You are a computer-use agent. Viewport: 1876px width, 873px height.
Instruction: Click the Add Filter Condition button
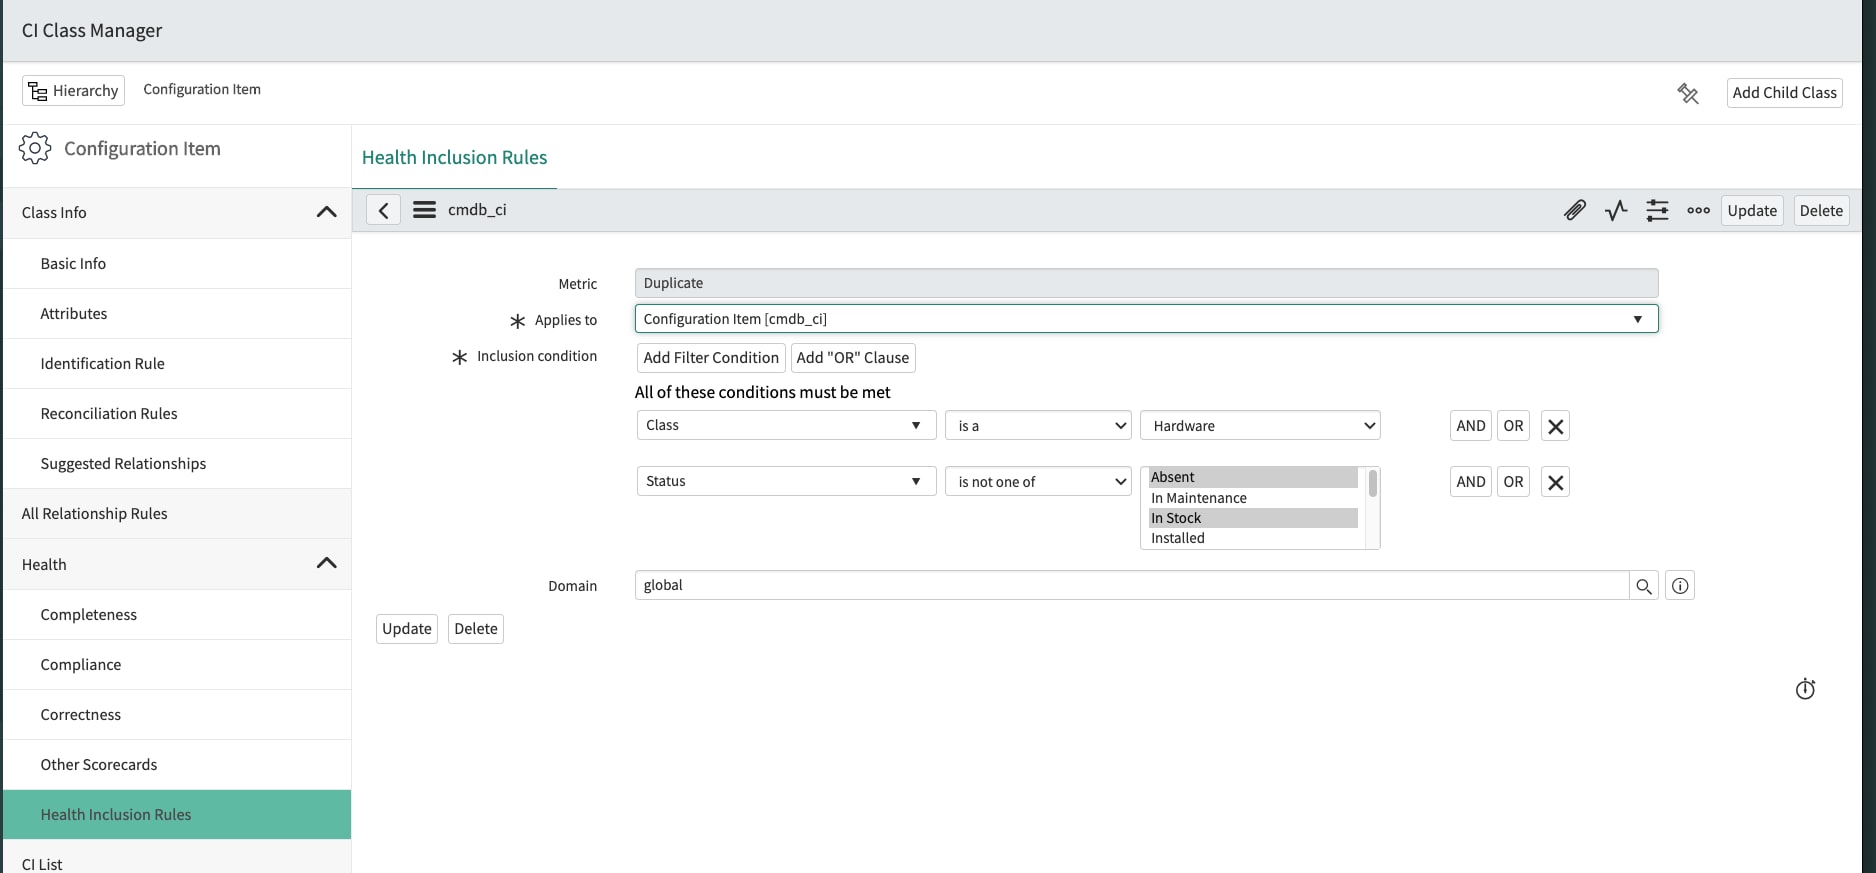[711, 358]
